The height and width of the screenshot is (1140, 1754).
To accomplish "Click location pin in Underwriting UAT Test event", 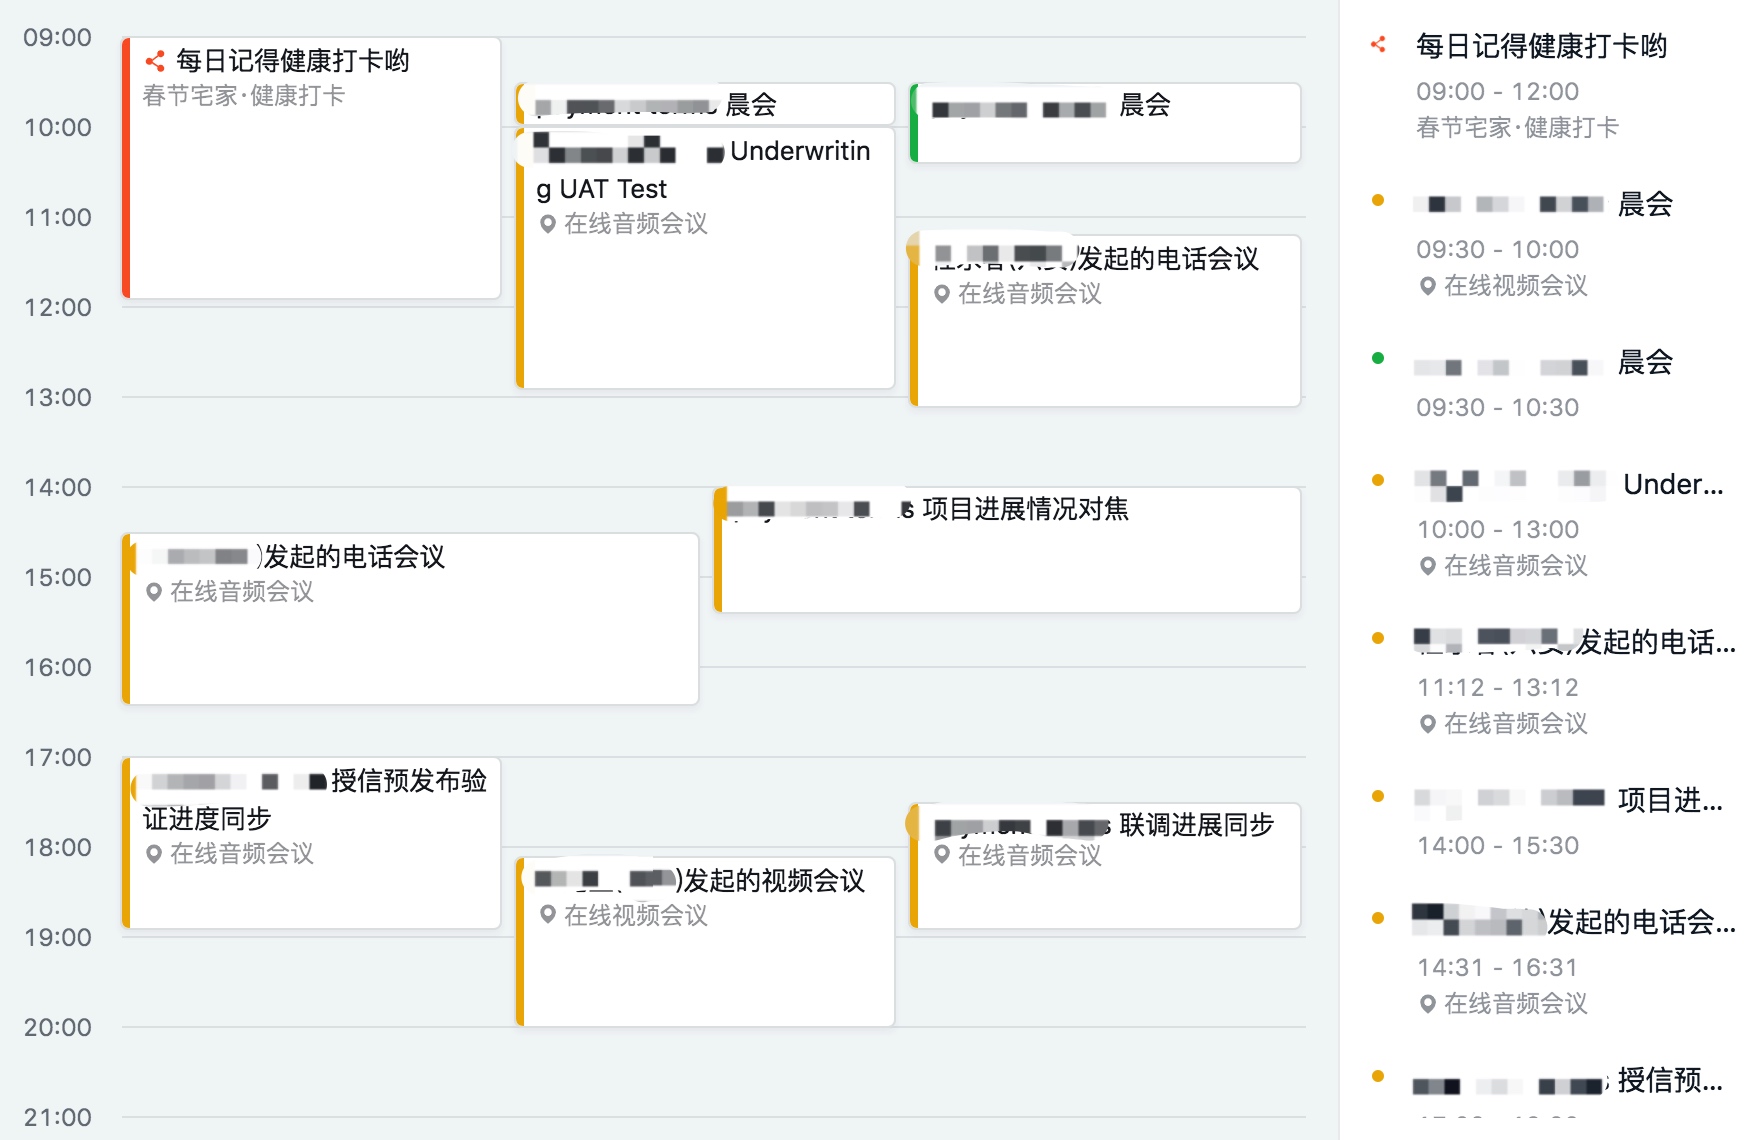I will coord(547,224).
